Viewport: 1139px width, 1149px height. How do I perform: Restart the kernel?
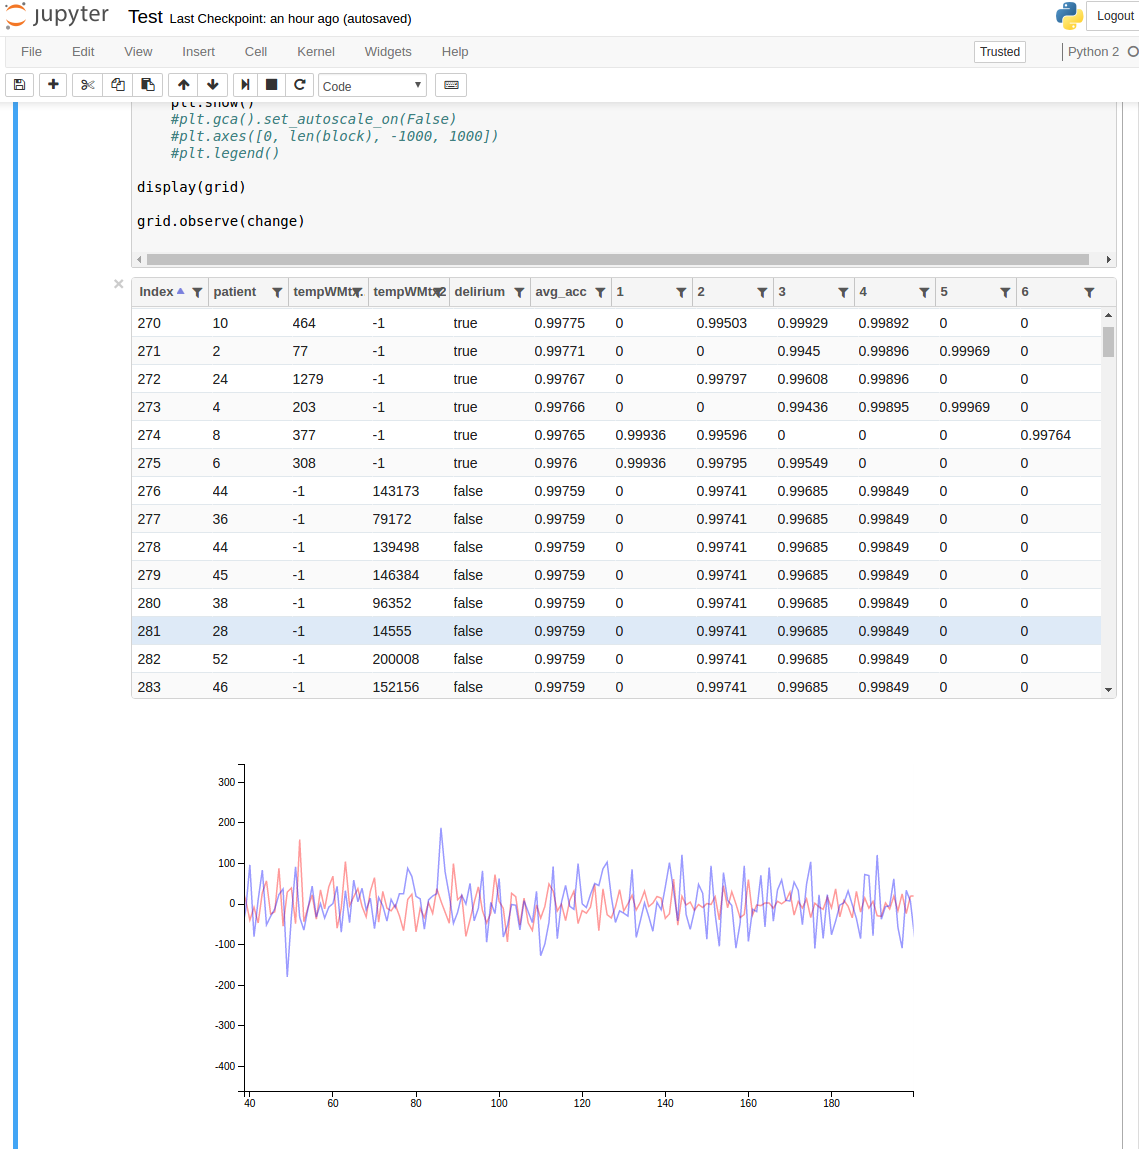pyautogui.click(x=299, y=85)
